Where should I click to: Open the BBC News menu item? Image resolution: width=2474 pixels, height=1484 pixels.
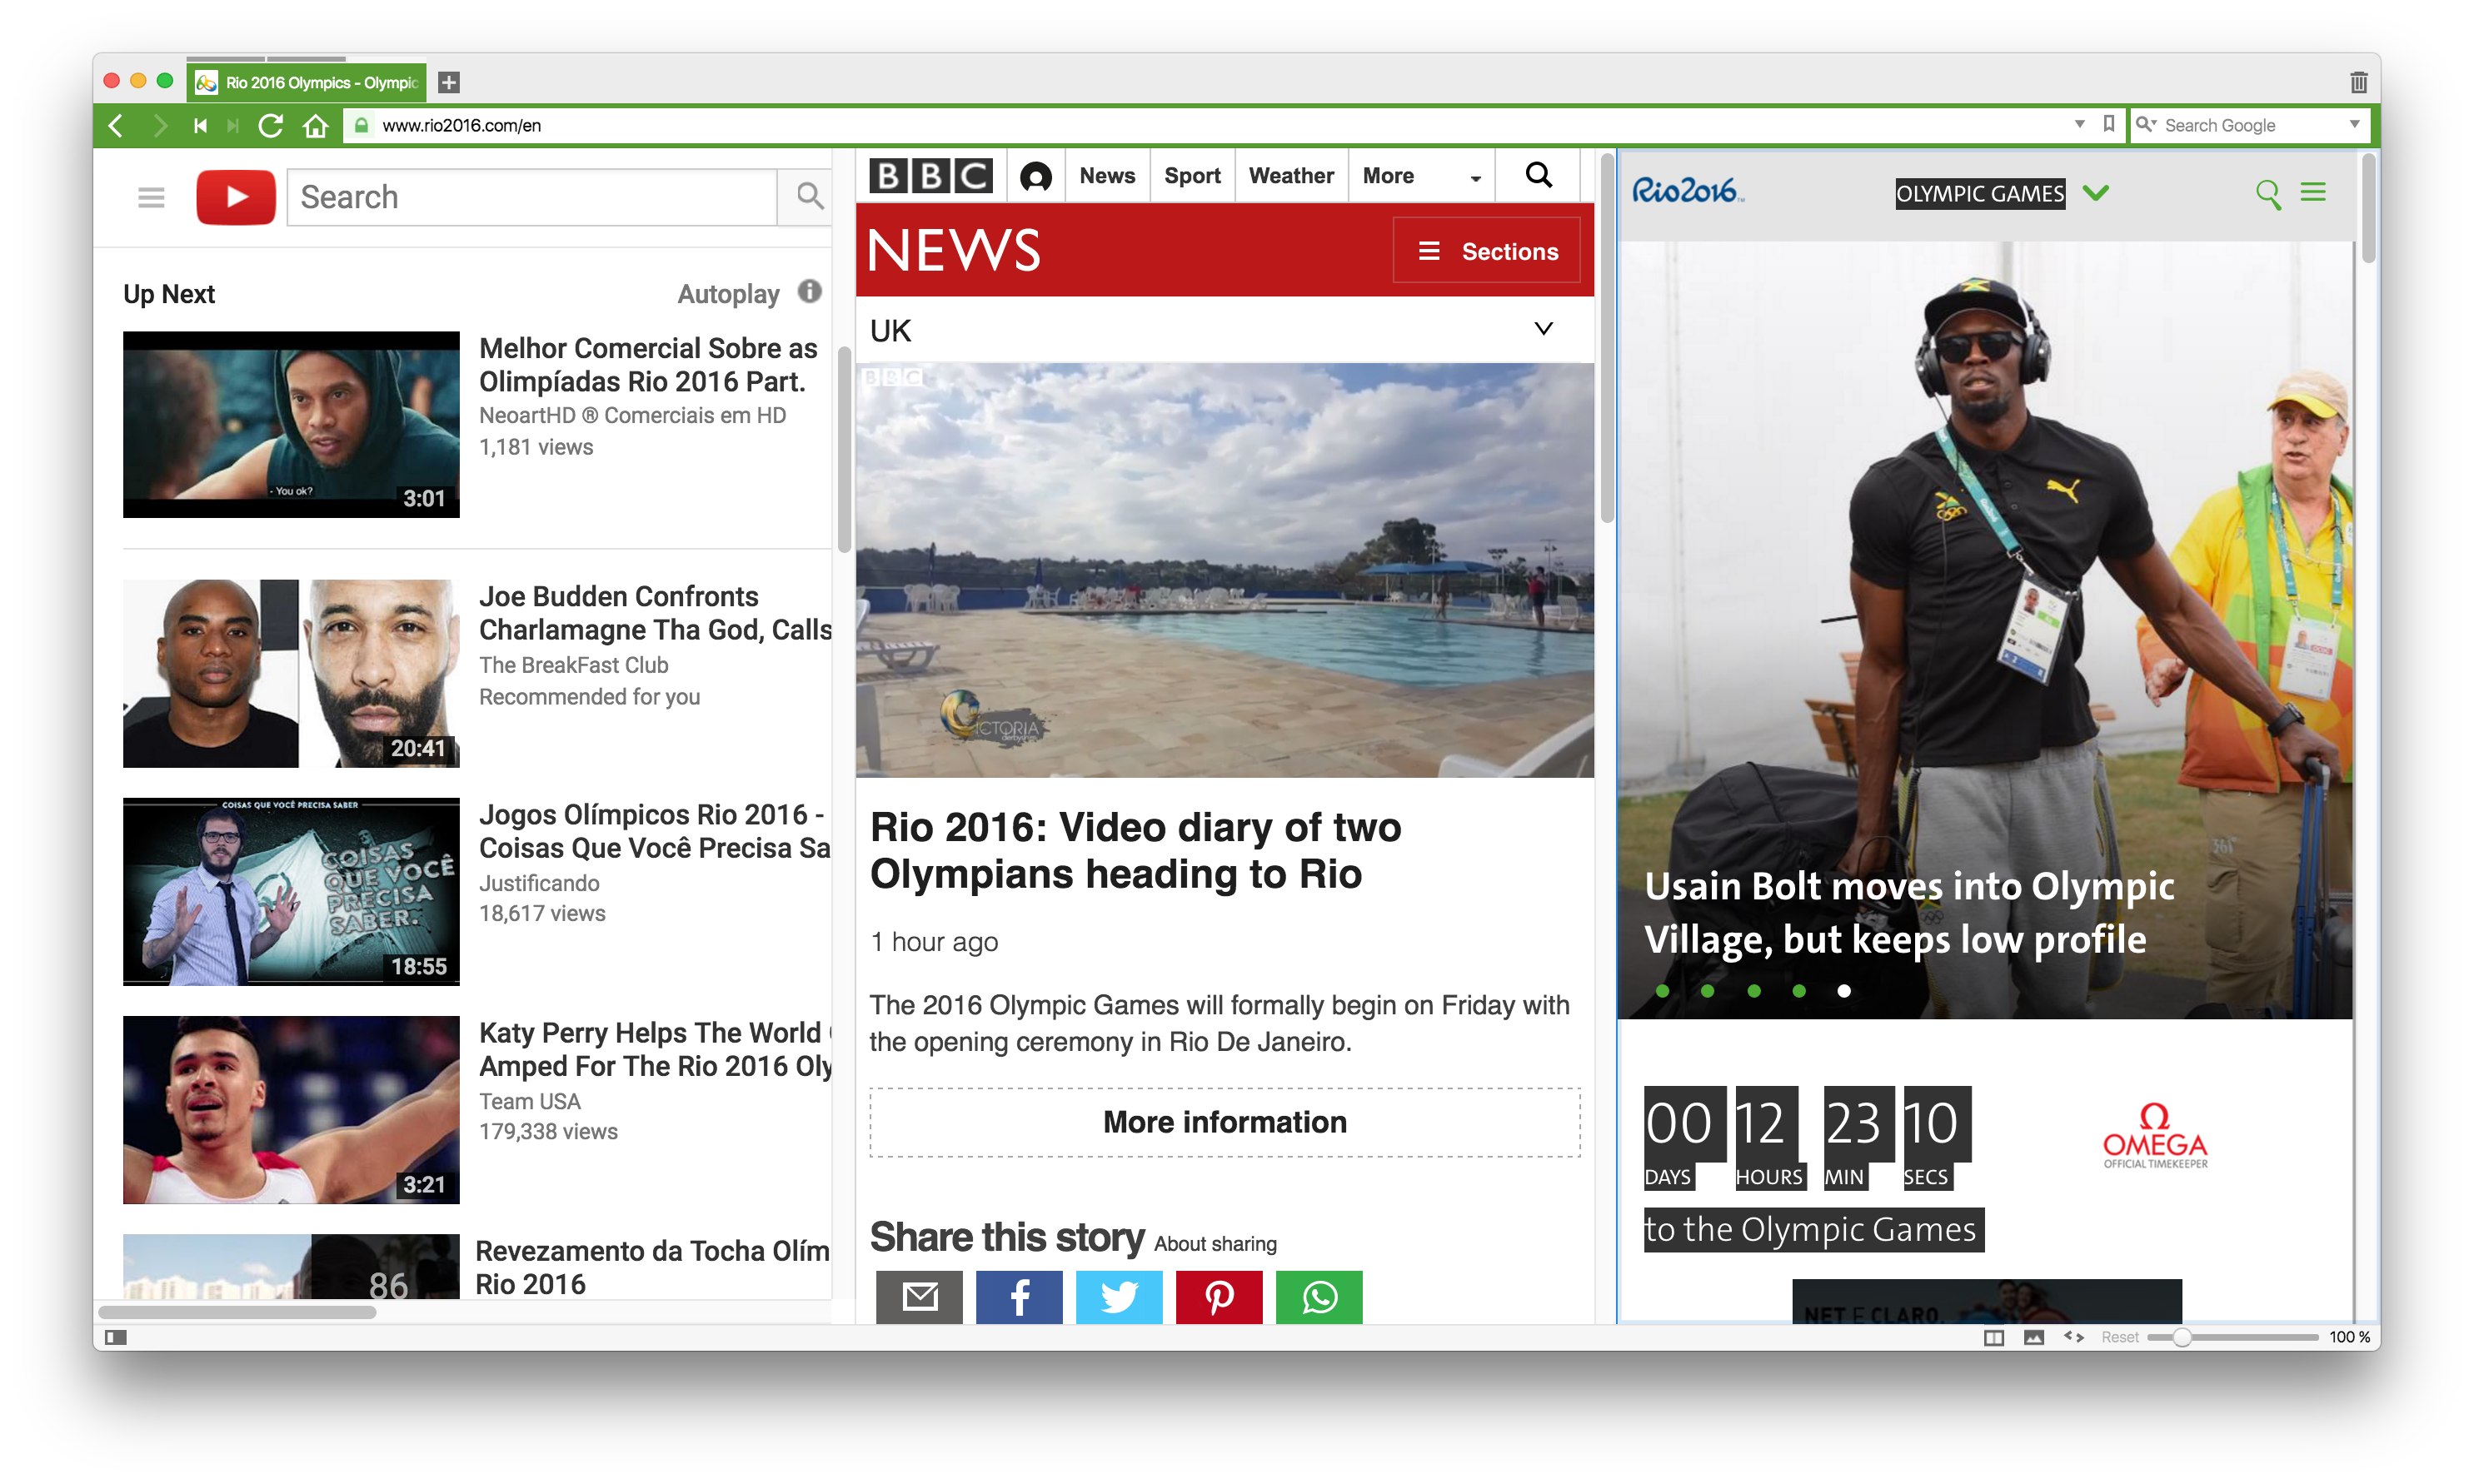1107,176
